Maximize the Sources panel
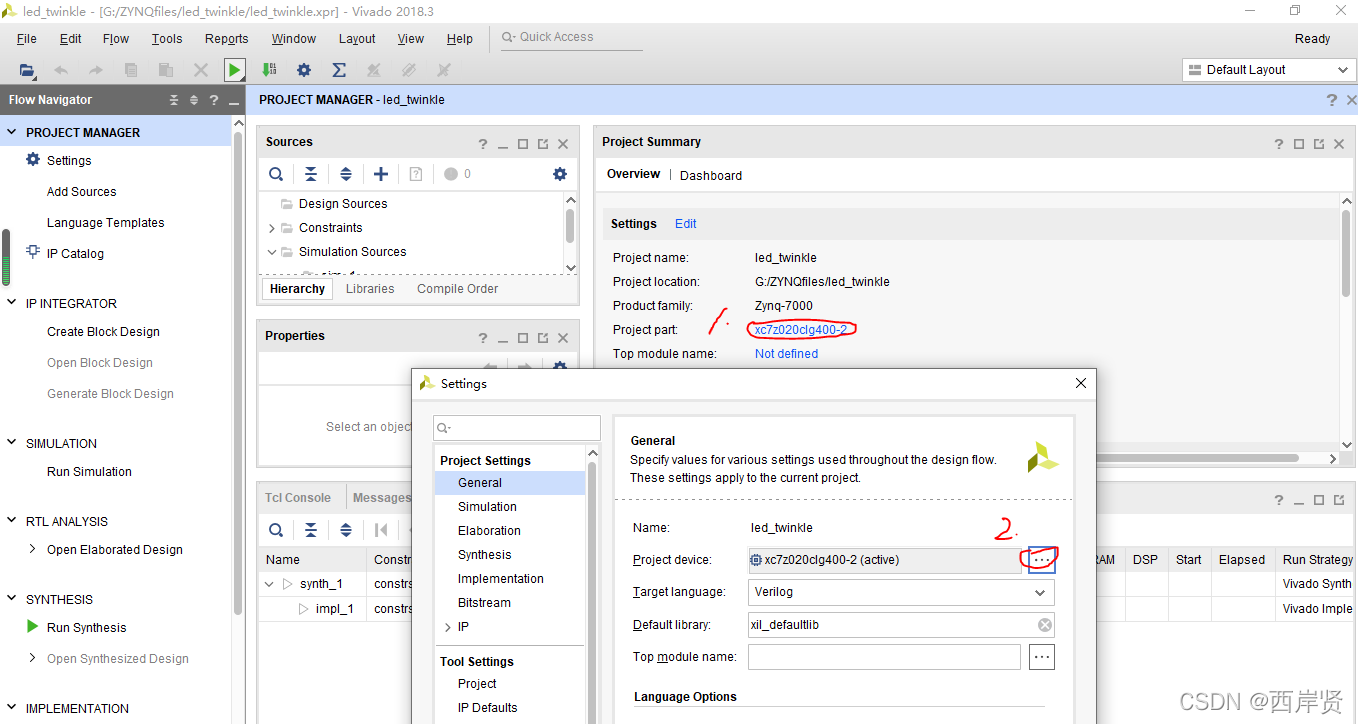Viewport: 1358px width, 724px height. pos(523,144)
